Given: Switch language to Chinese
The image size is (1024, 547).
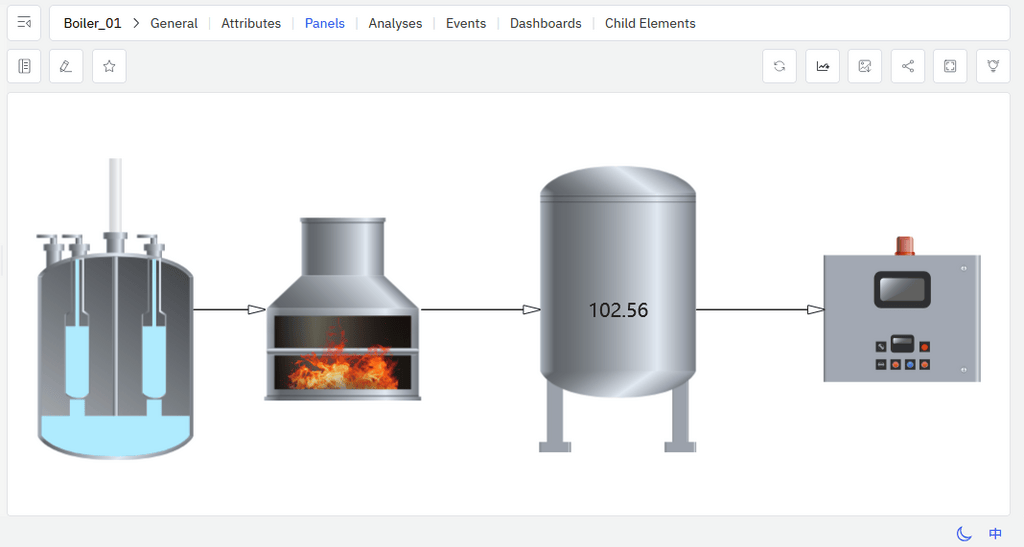Looking at the screenshot, I should pos(995,534).
